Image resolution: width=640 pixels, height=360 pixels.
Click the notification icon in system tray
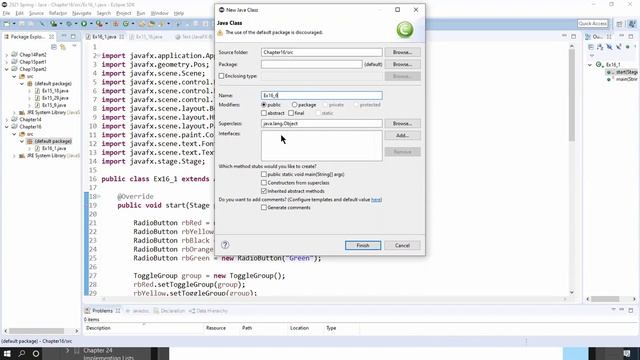point(627,353)
